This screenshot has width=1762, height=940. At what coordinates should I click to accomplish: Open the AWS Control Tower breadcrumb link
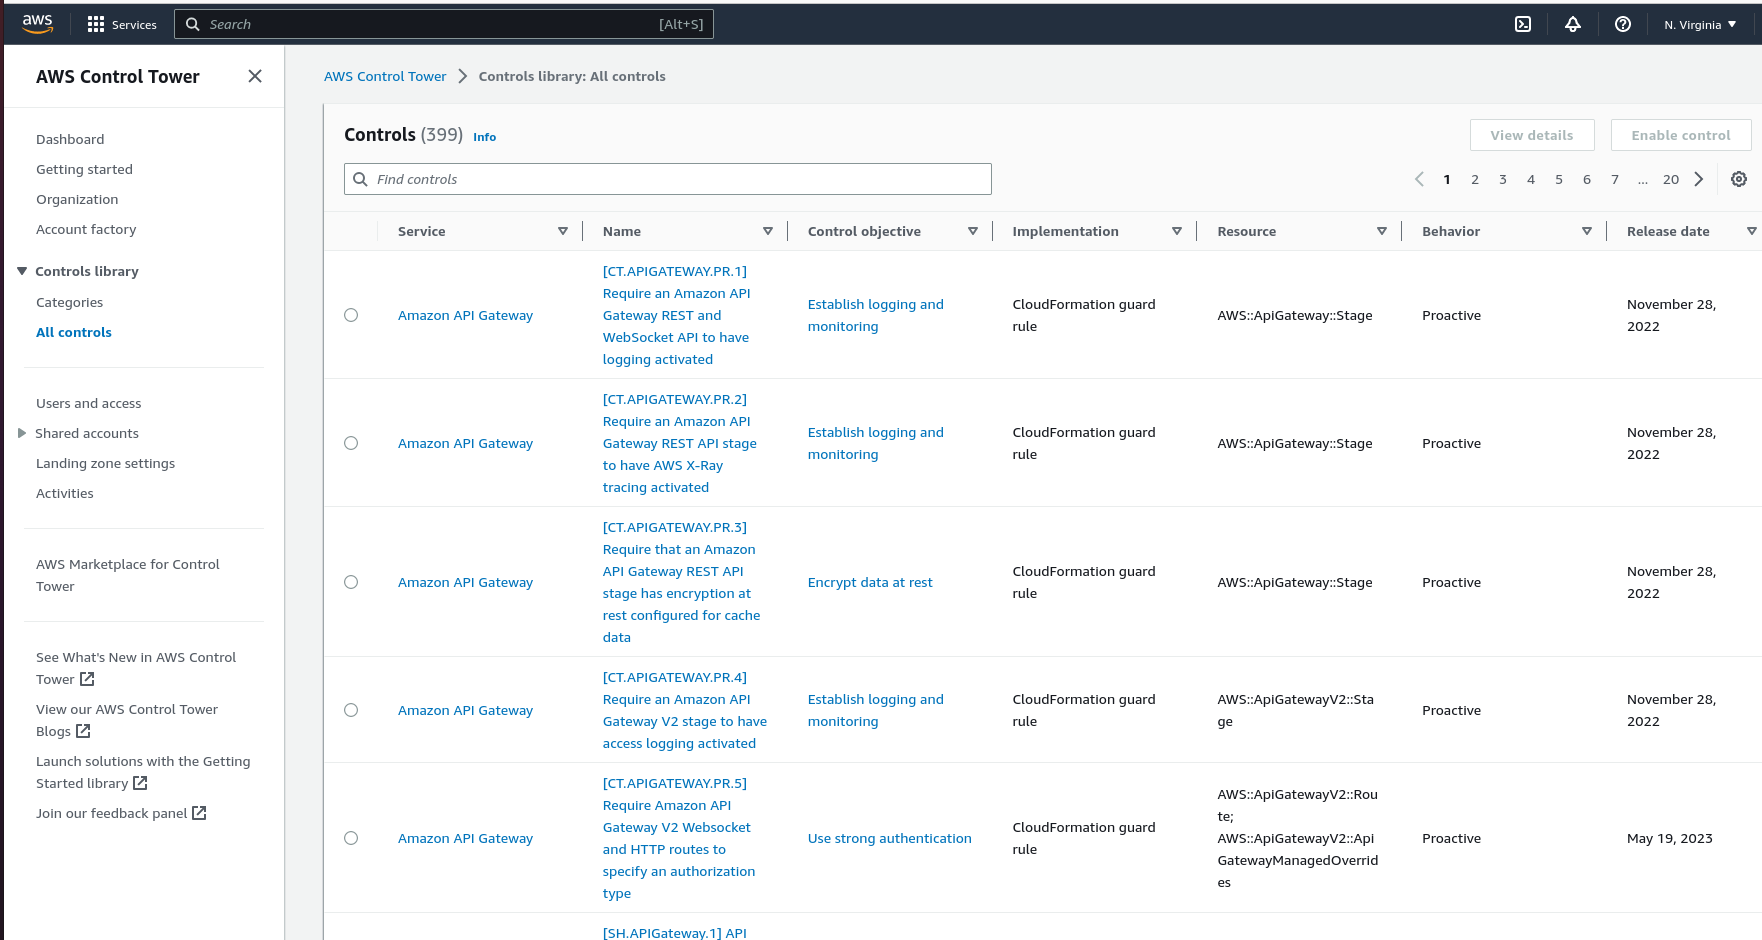[x=385, y=76]
